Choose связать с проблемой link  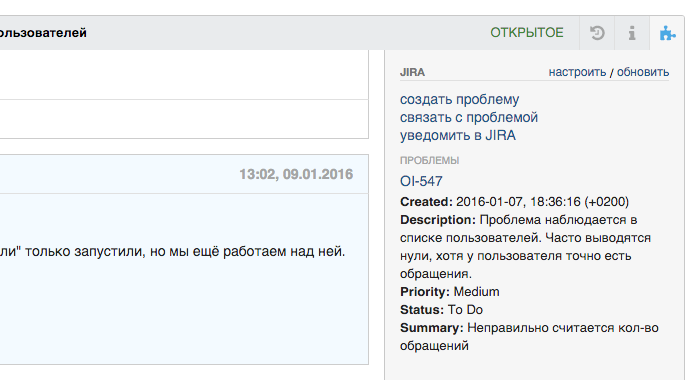point(469,117)
